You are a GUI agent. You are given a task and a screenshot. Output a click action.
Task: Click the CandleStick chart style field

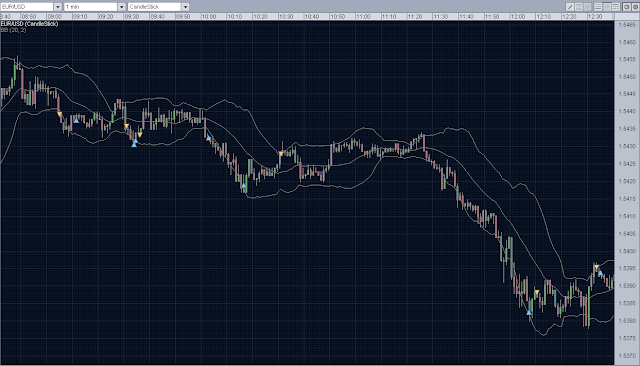coord(154,7)
